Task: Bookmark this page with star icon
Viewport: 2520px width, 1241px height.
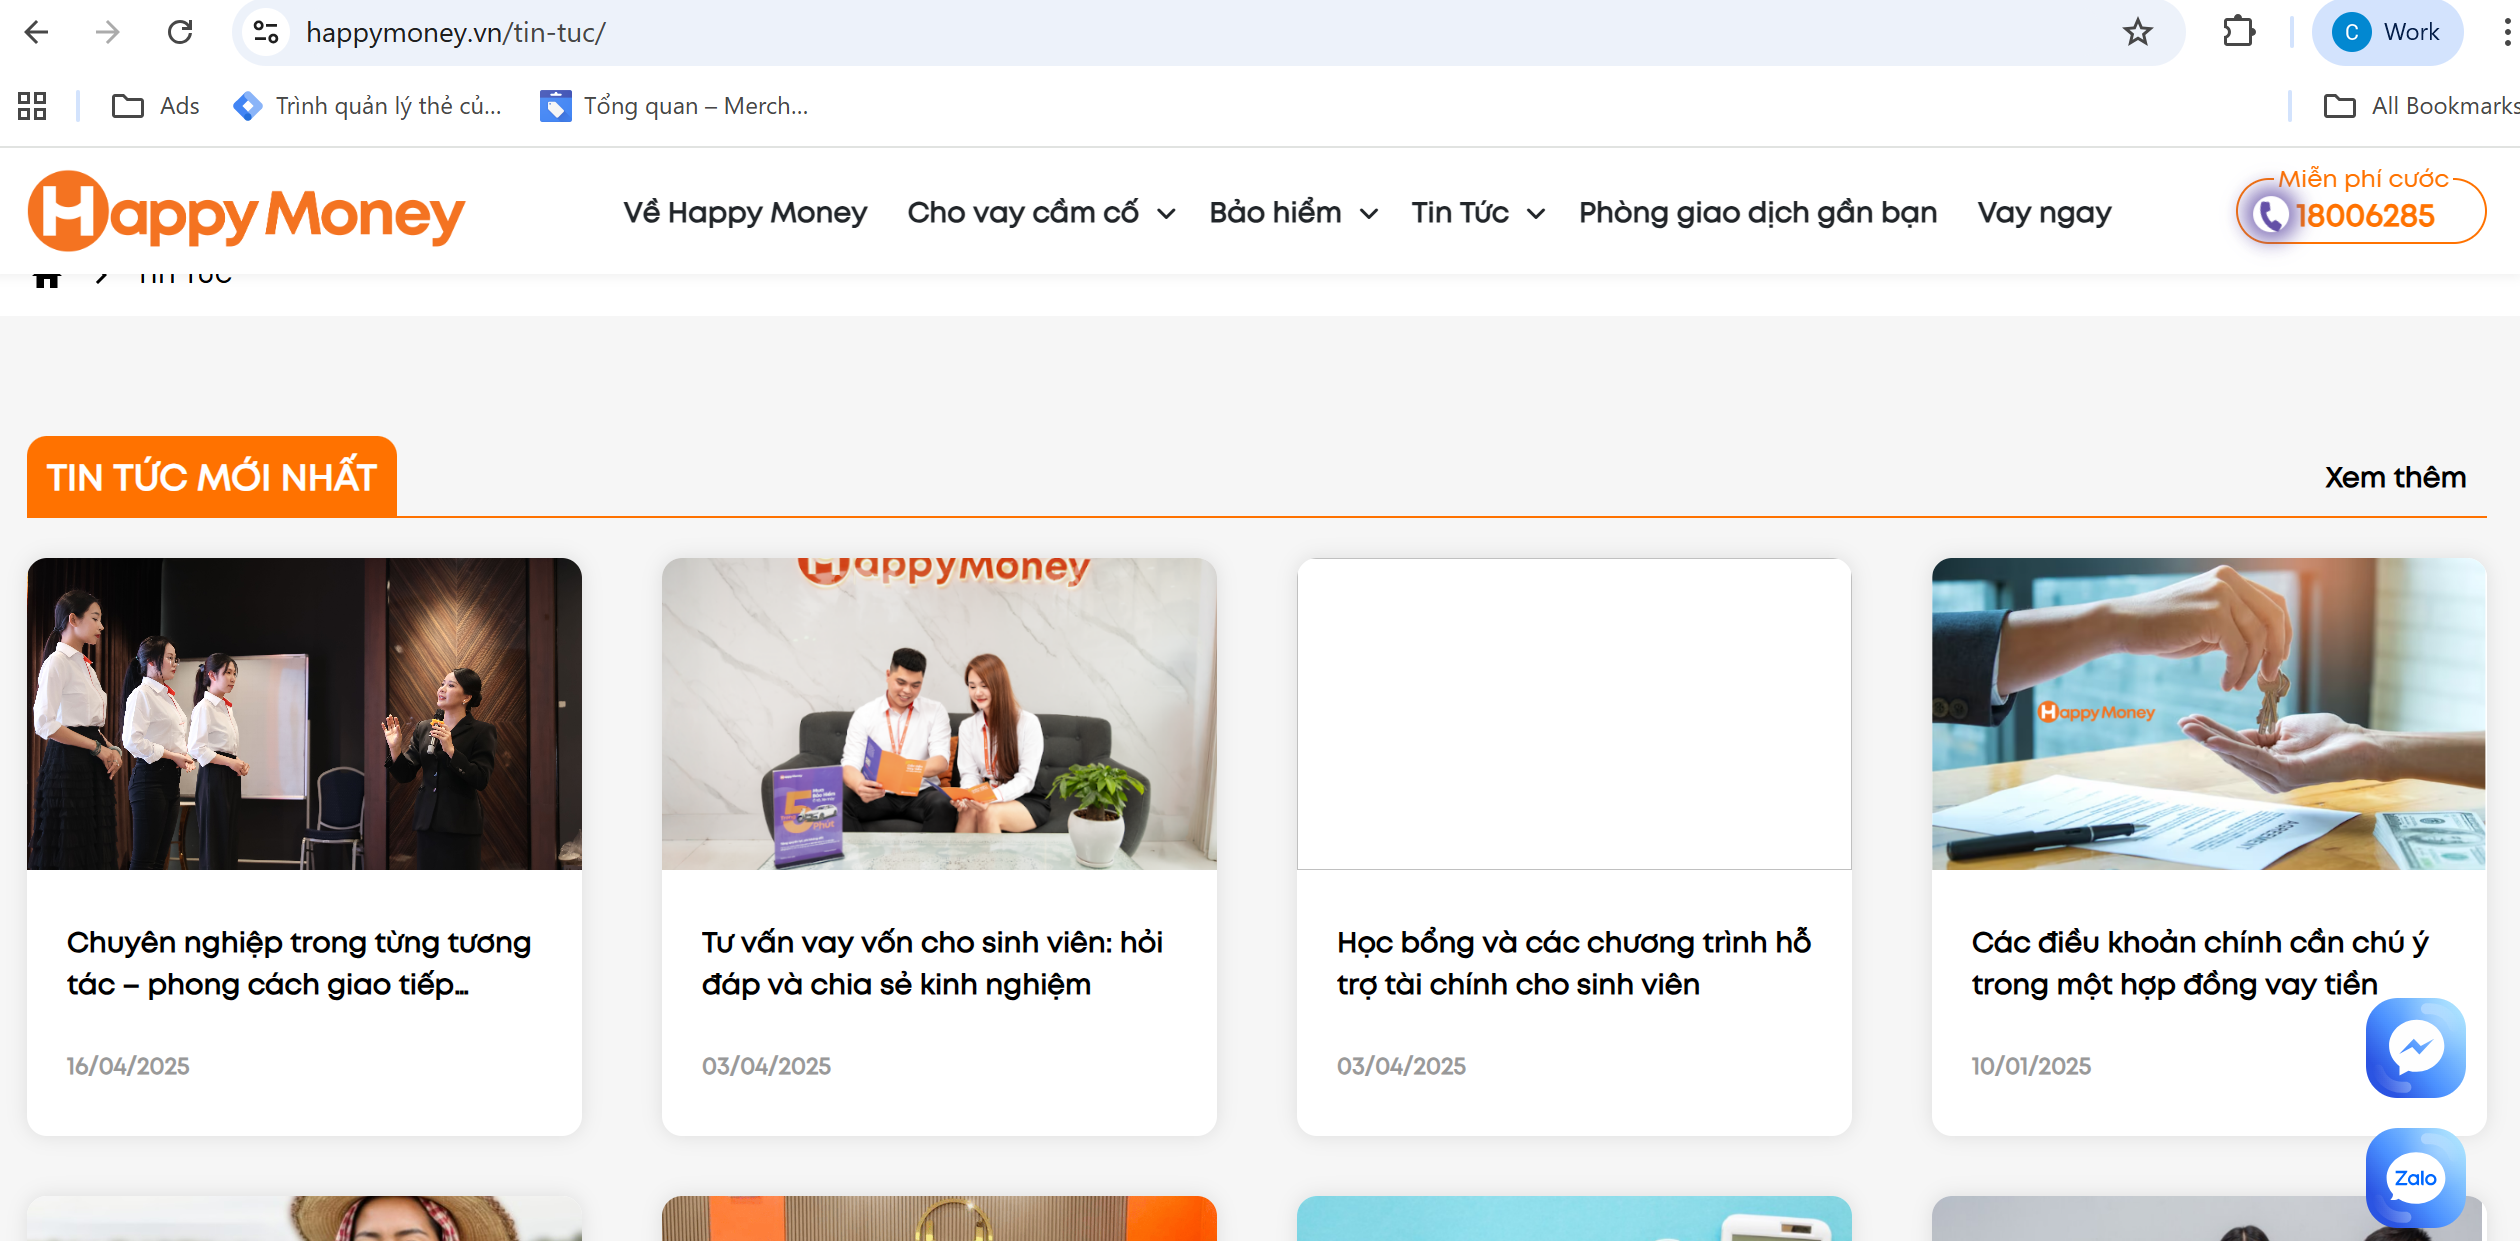Action: (x=2137, y=32)
